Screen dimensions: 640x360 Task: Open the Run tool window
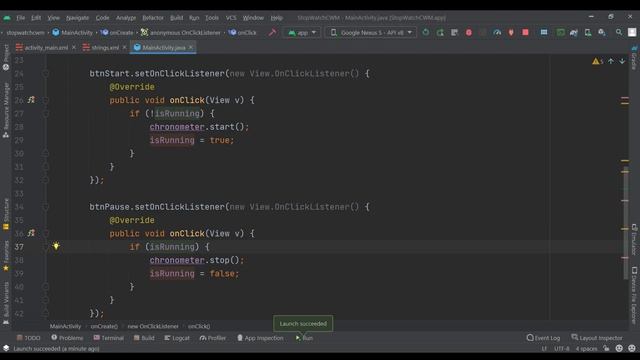304,338
